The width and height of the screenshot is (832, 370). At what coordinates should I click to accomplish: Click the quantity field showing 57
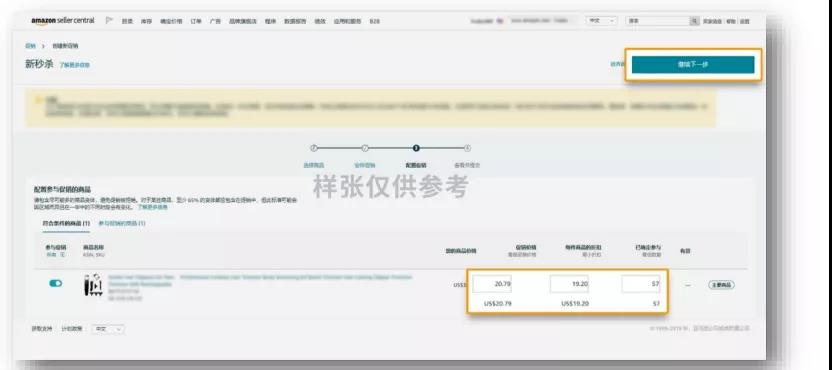coord(641,284)
